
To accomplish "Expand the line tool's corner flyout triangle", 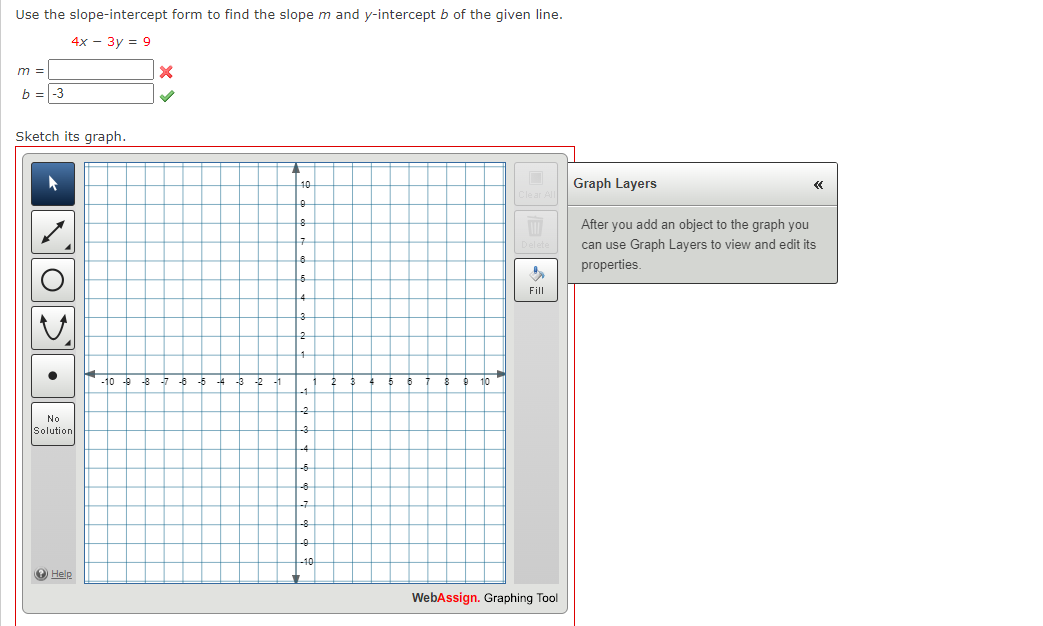I will (x=68, y=248).
